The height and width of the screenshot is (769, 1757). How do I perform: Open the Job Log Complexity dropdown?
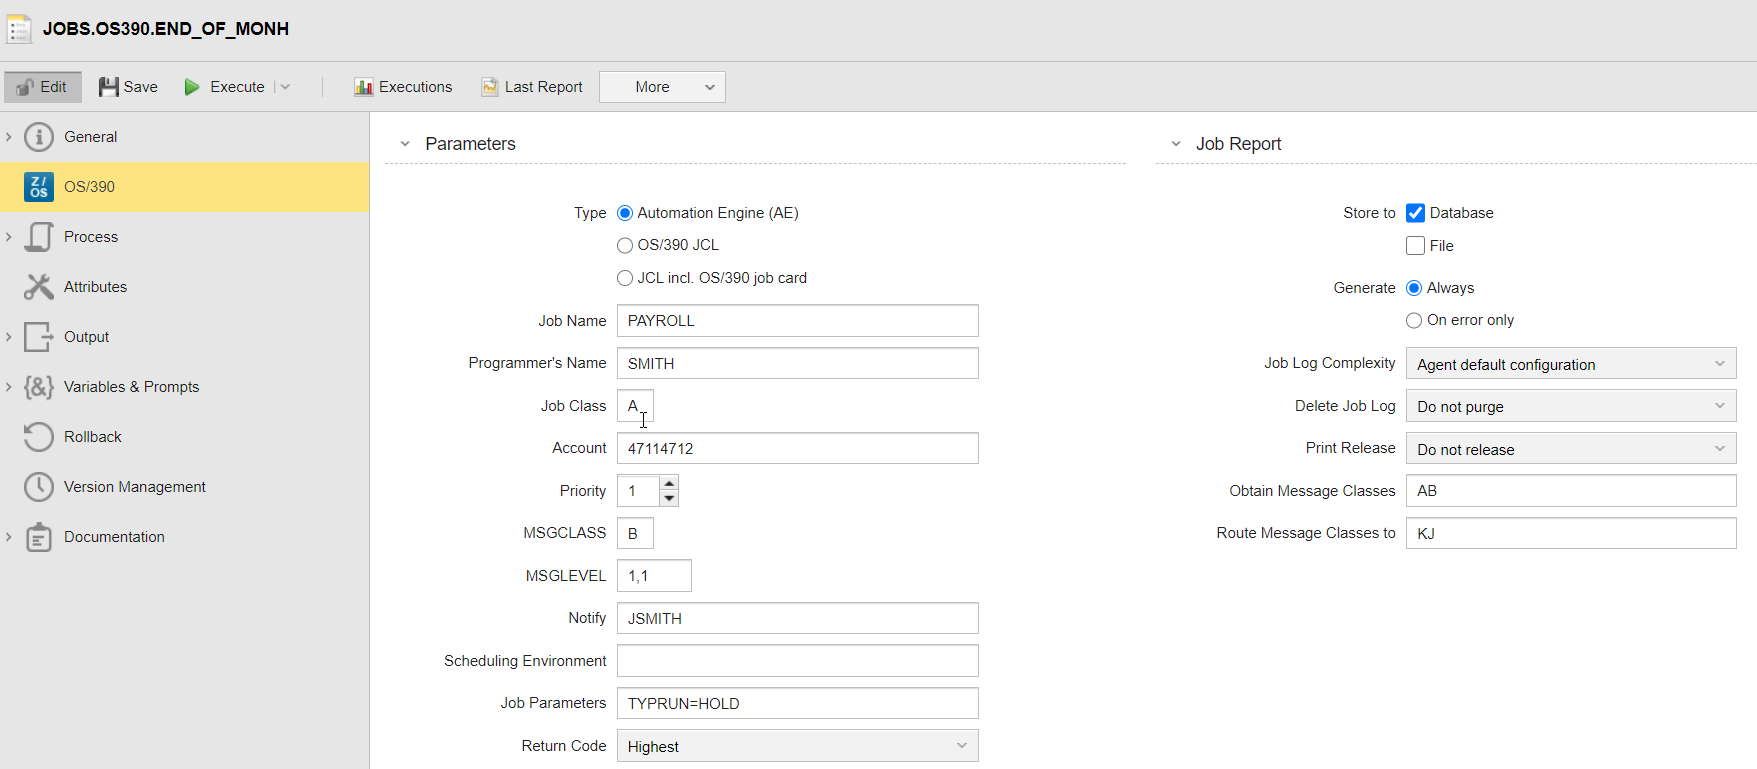pos(1570,364)
